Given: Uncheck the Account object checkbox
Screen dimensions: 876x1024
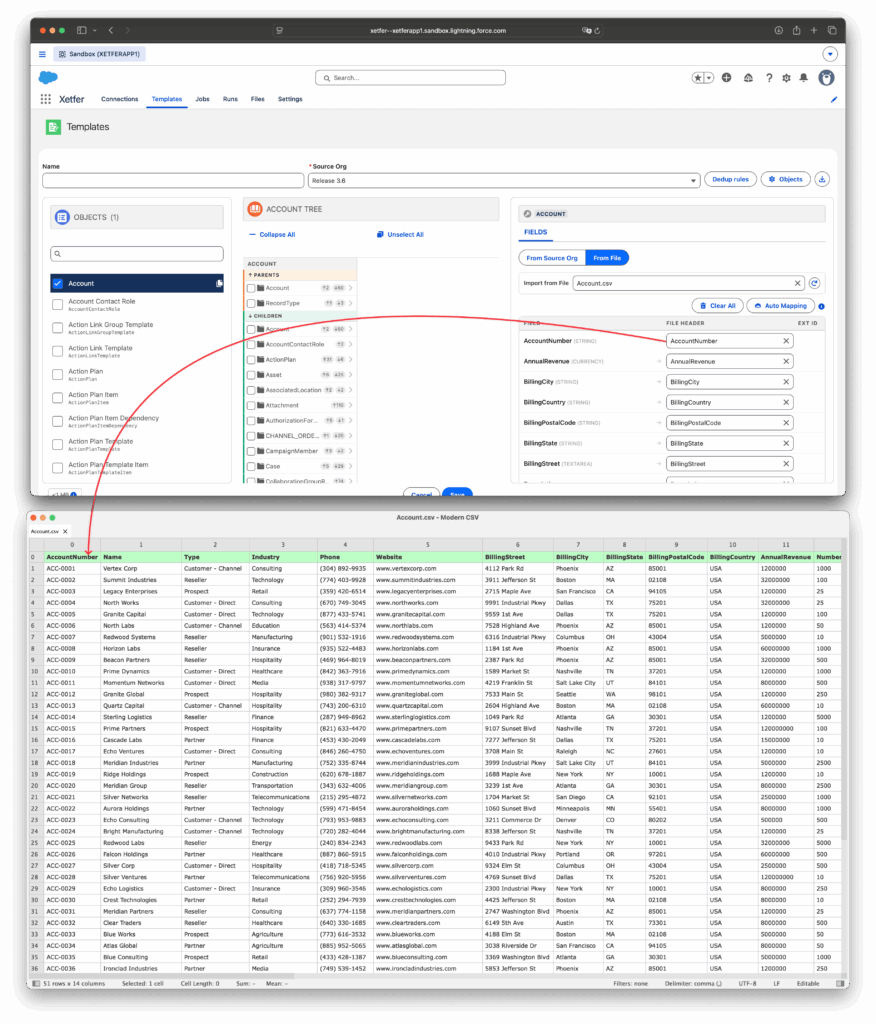Looking at the screenshot, I should point(57,283).
